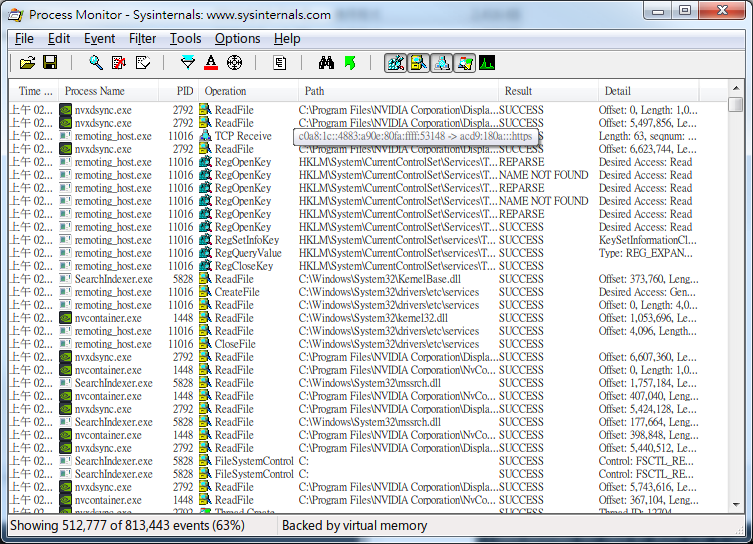The height and width of the screenshot is (544, 753).
Task: Toggle Show Network Activity button
Action: 442,63
